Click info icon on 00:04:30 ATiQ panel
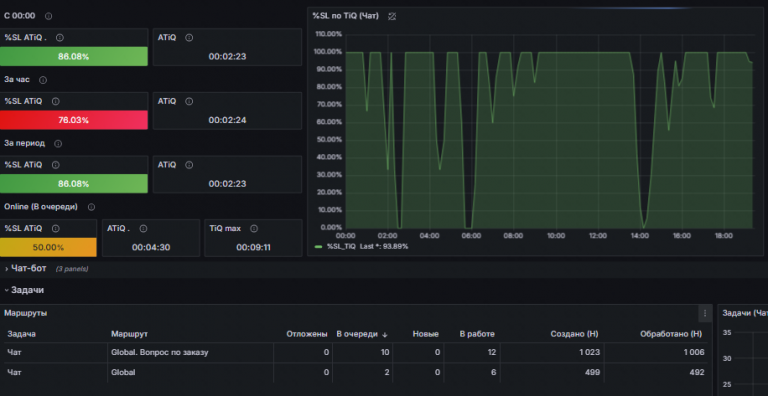Screen dimensions: 768x396 click(x=143, y=229)
